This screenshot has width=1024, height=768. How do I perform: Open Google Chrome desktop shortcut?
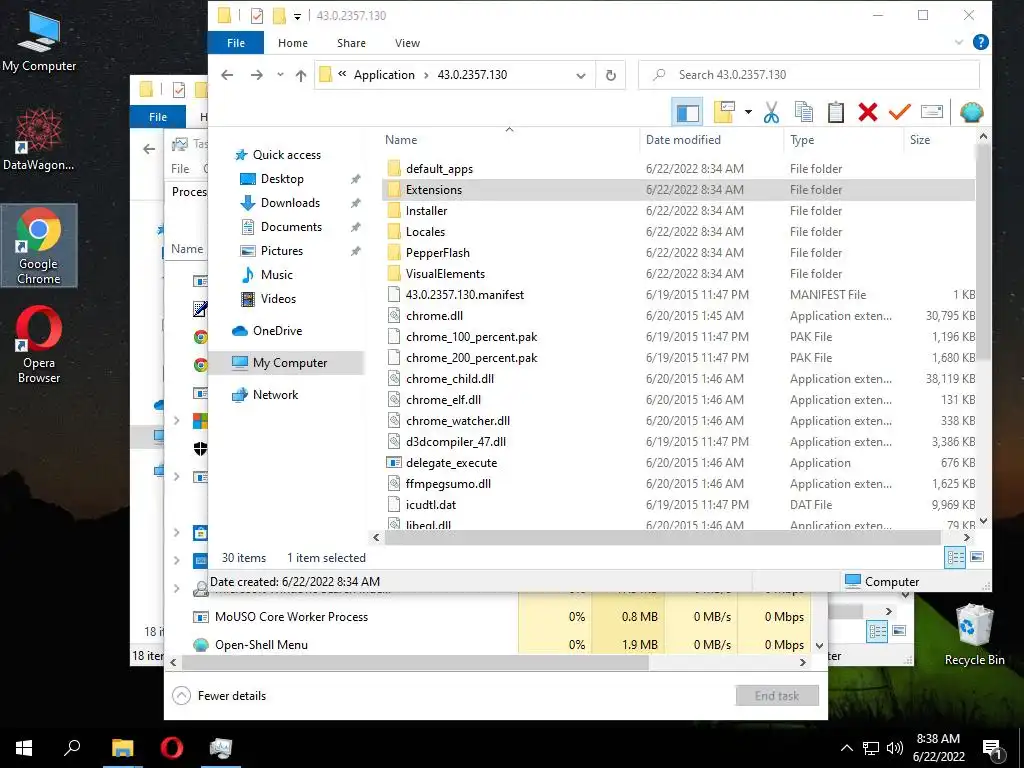[39, 246]
